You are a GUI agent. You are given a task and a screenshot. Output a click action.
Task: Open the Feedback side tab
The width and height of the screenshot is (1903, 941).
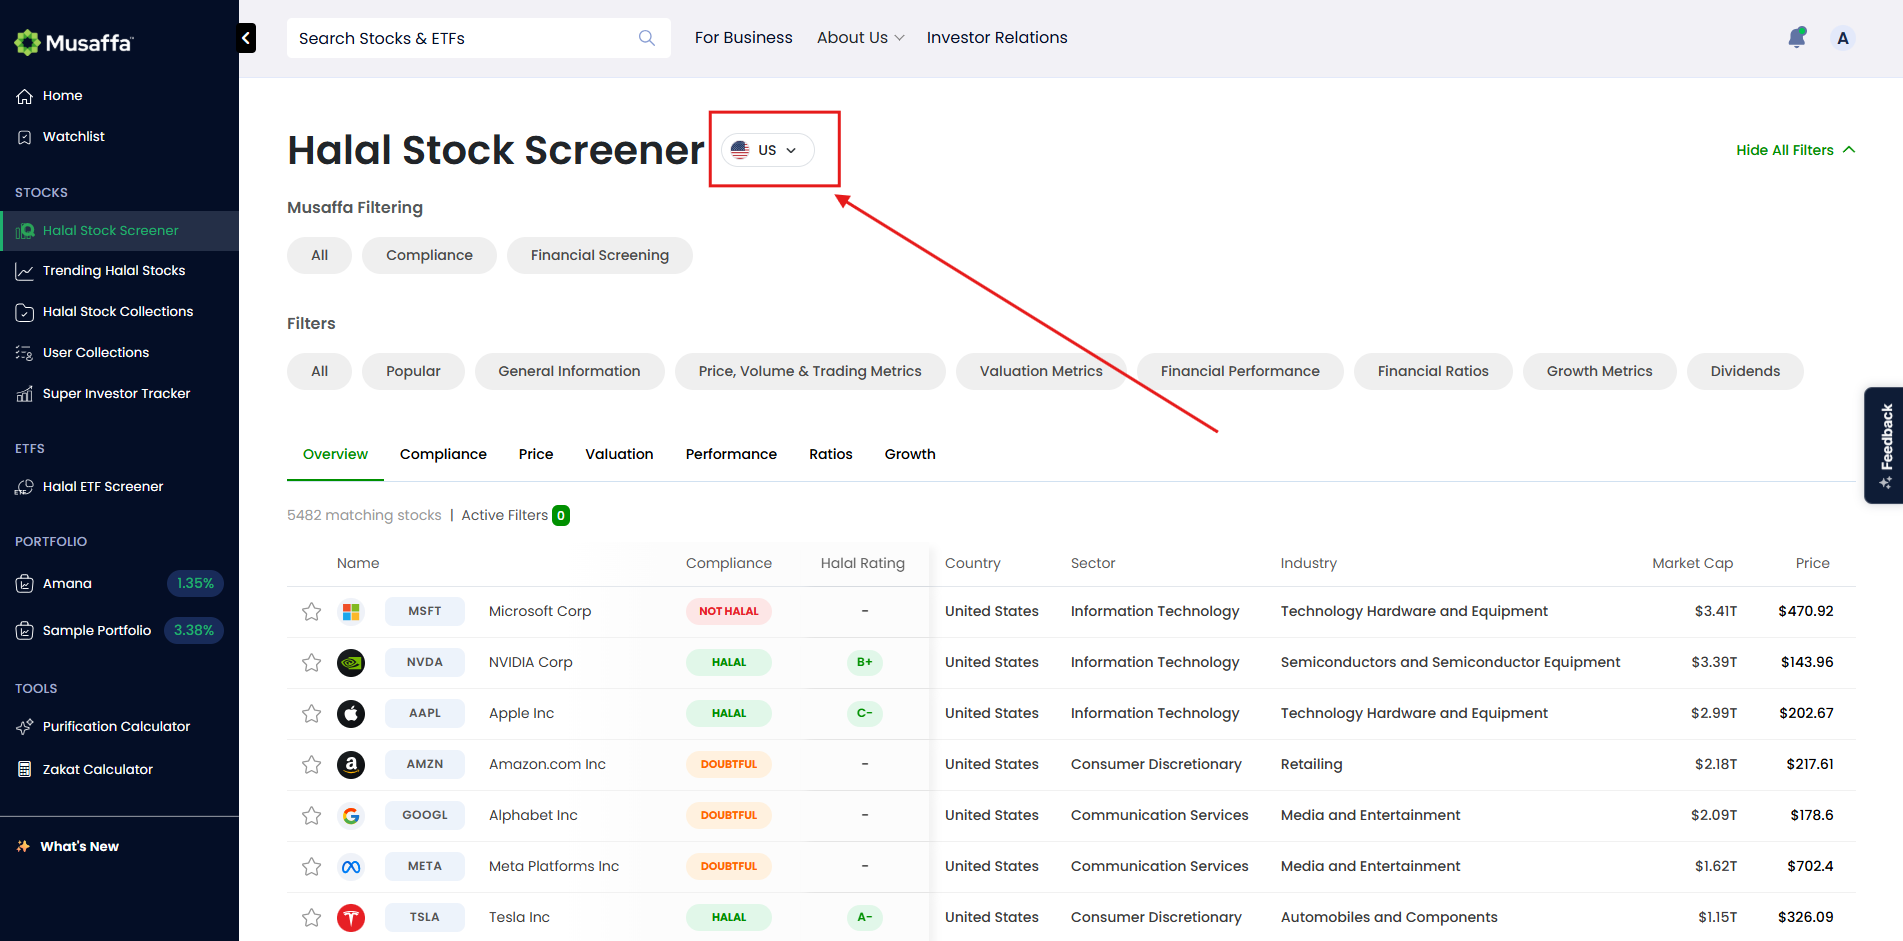pos(1884,445)
